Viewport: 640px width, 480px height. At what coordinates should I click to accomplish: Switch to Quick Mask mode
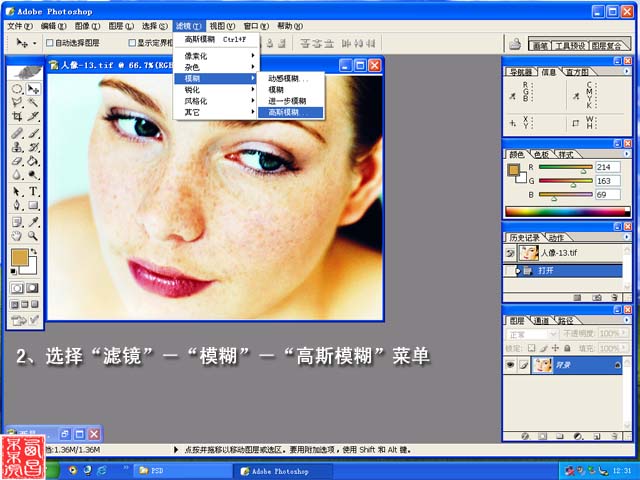click(32, 288)
